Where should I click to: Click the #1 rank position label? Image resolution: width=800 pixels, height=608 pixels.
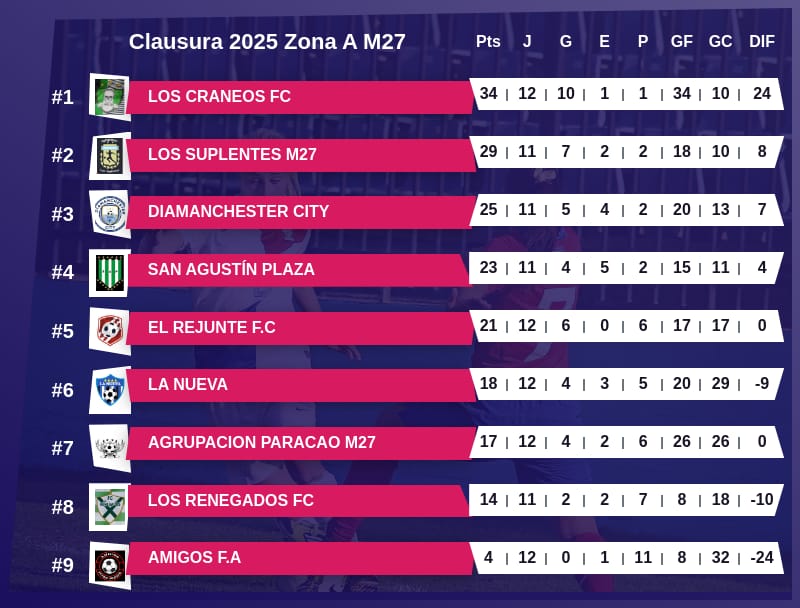click(63, 98)
